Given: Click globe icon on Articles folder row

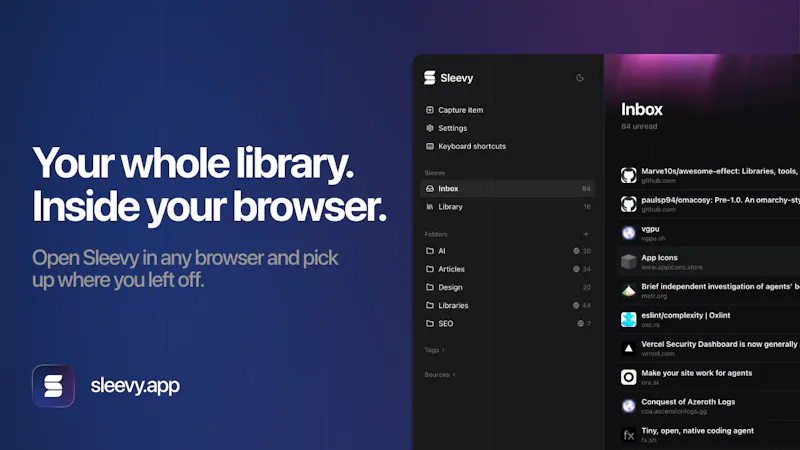Looking at the screenshot, I should [x=576, y=269].
